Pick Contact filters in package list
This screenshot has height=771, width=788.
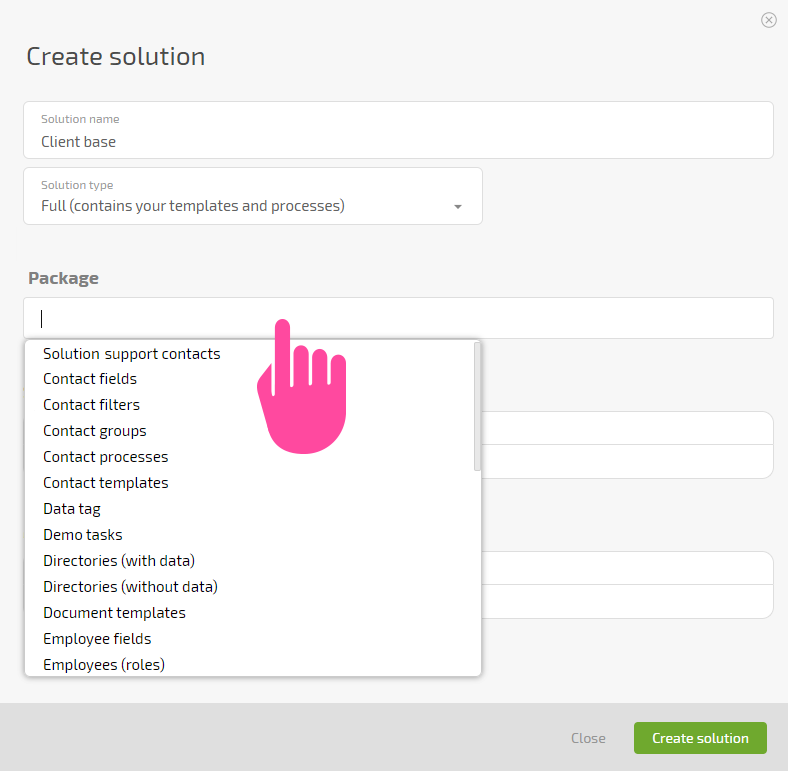pyautogui.click(x=91, y=405)
